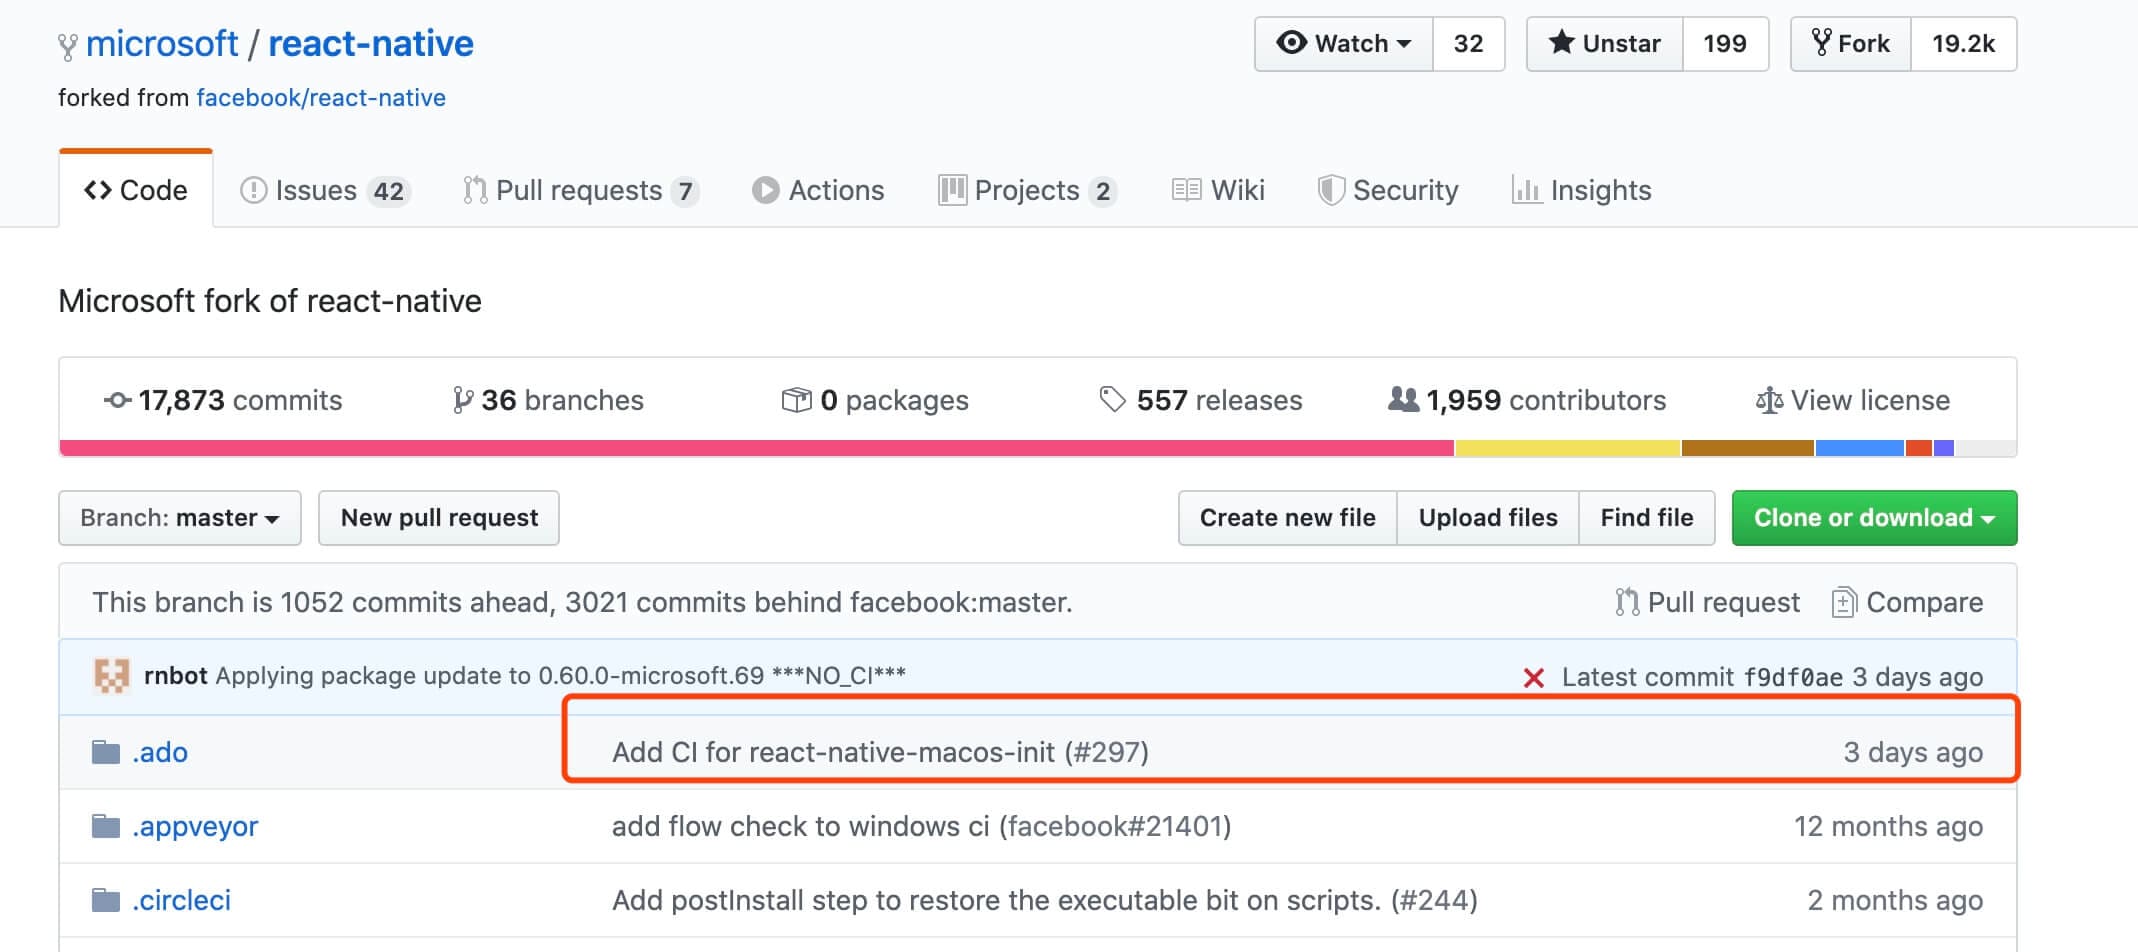
Task: Fork the repository with the Fork button
Action: coord(1851,44)
